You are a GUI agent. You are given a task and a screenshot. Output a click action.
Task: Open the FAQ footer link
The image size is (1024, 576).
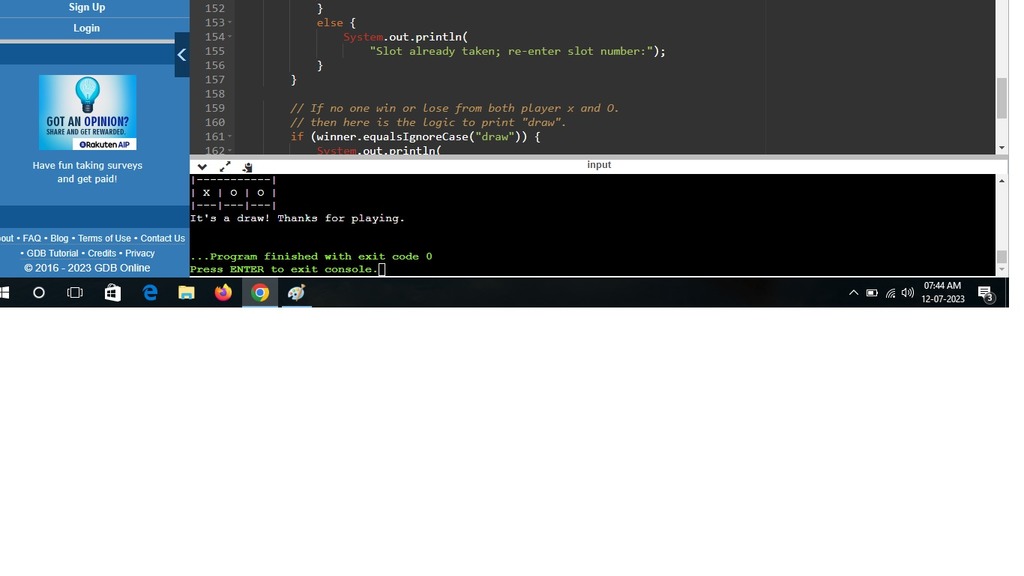click(31, 238)
